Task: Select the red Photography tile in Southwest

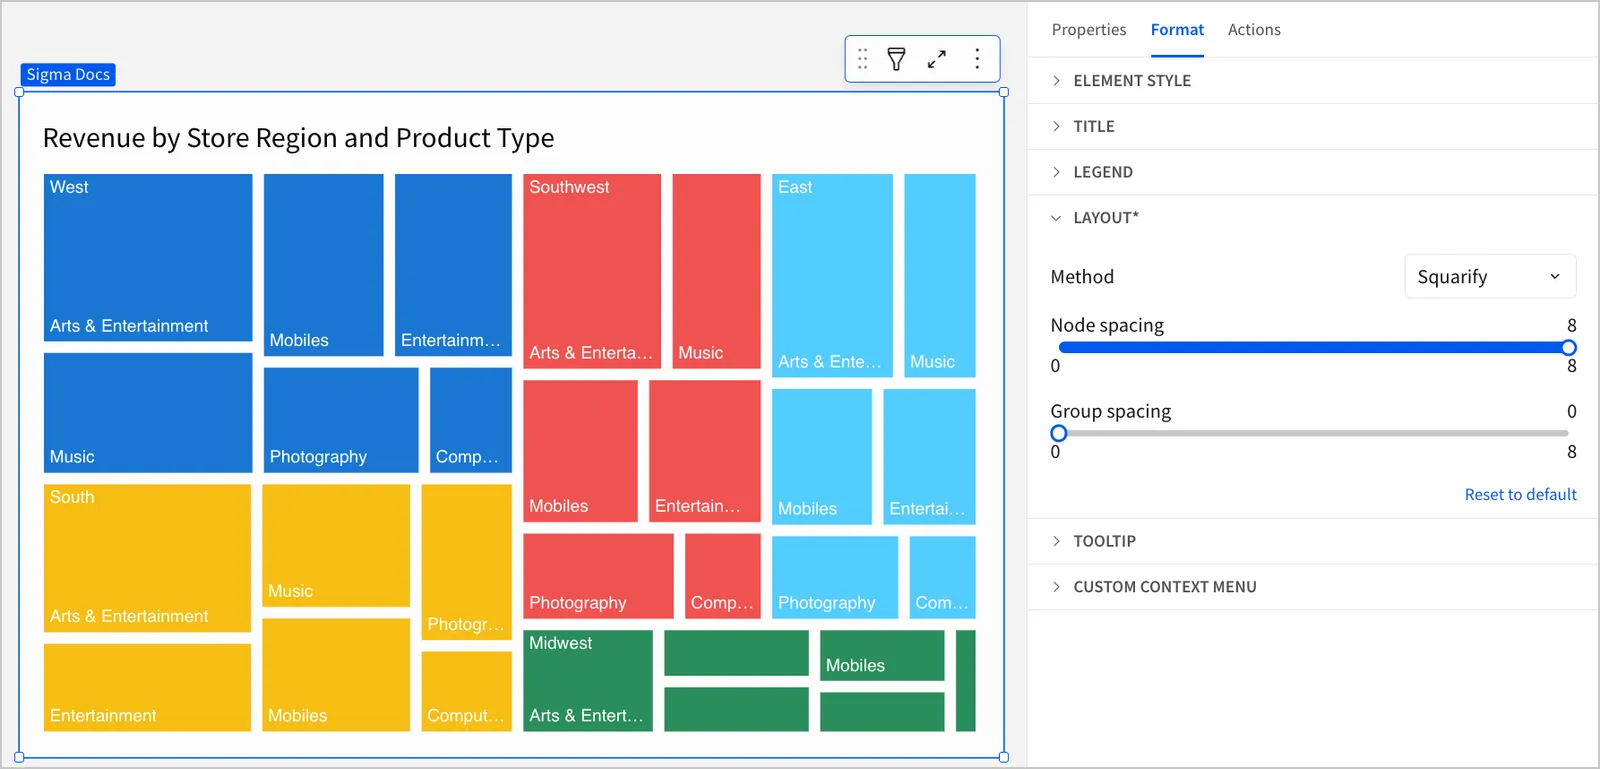Action: tap(598, 576)
